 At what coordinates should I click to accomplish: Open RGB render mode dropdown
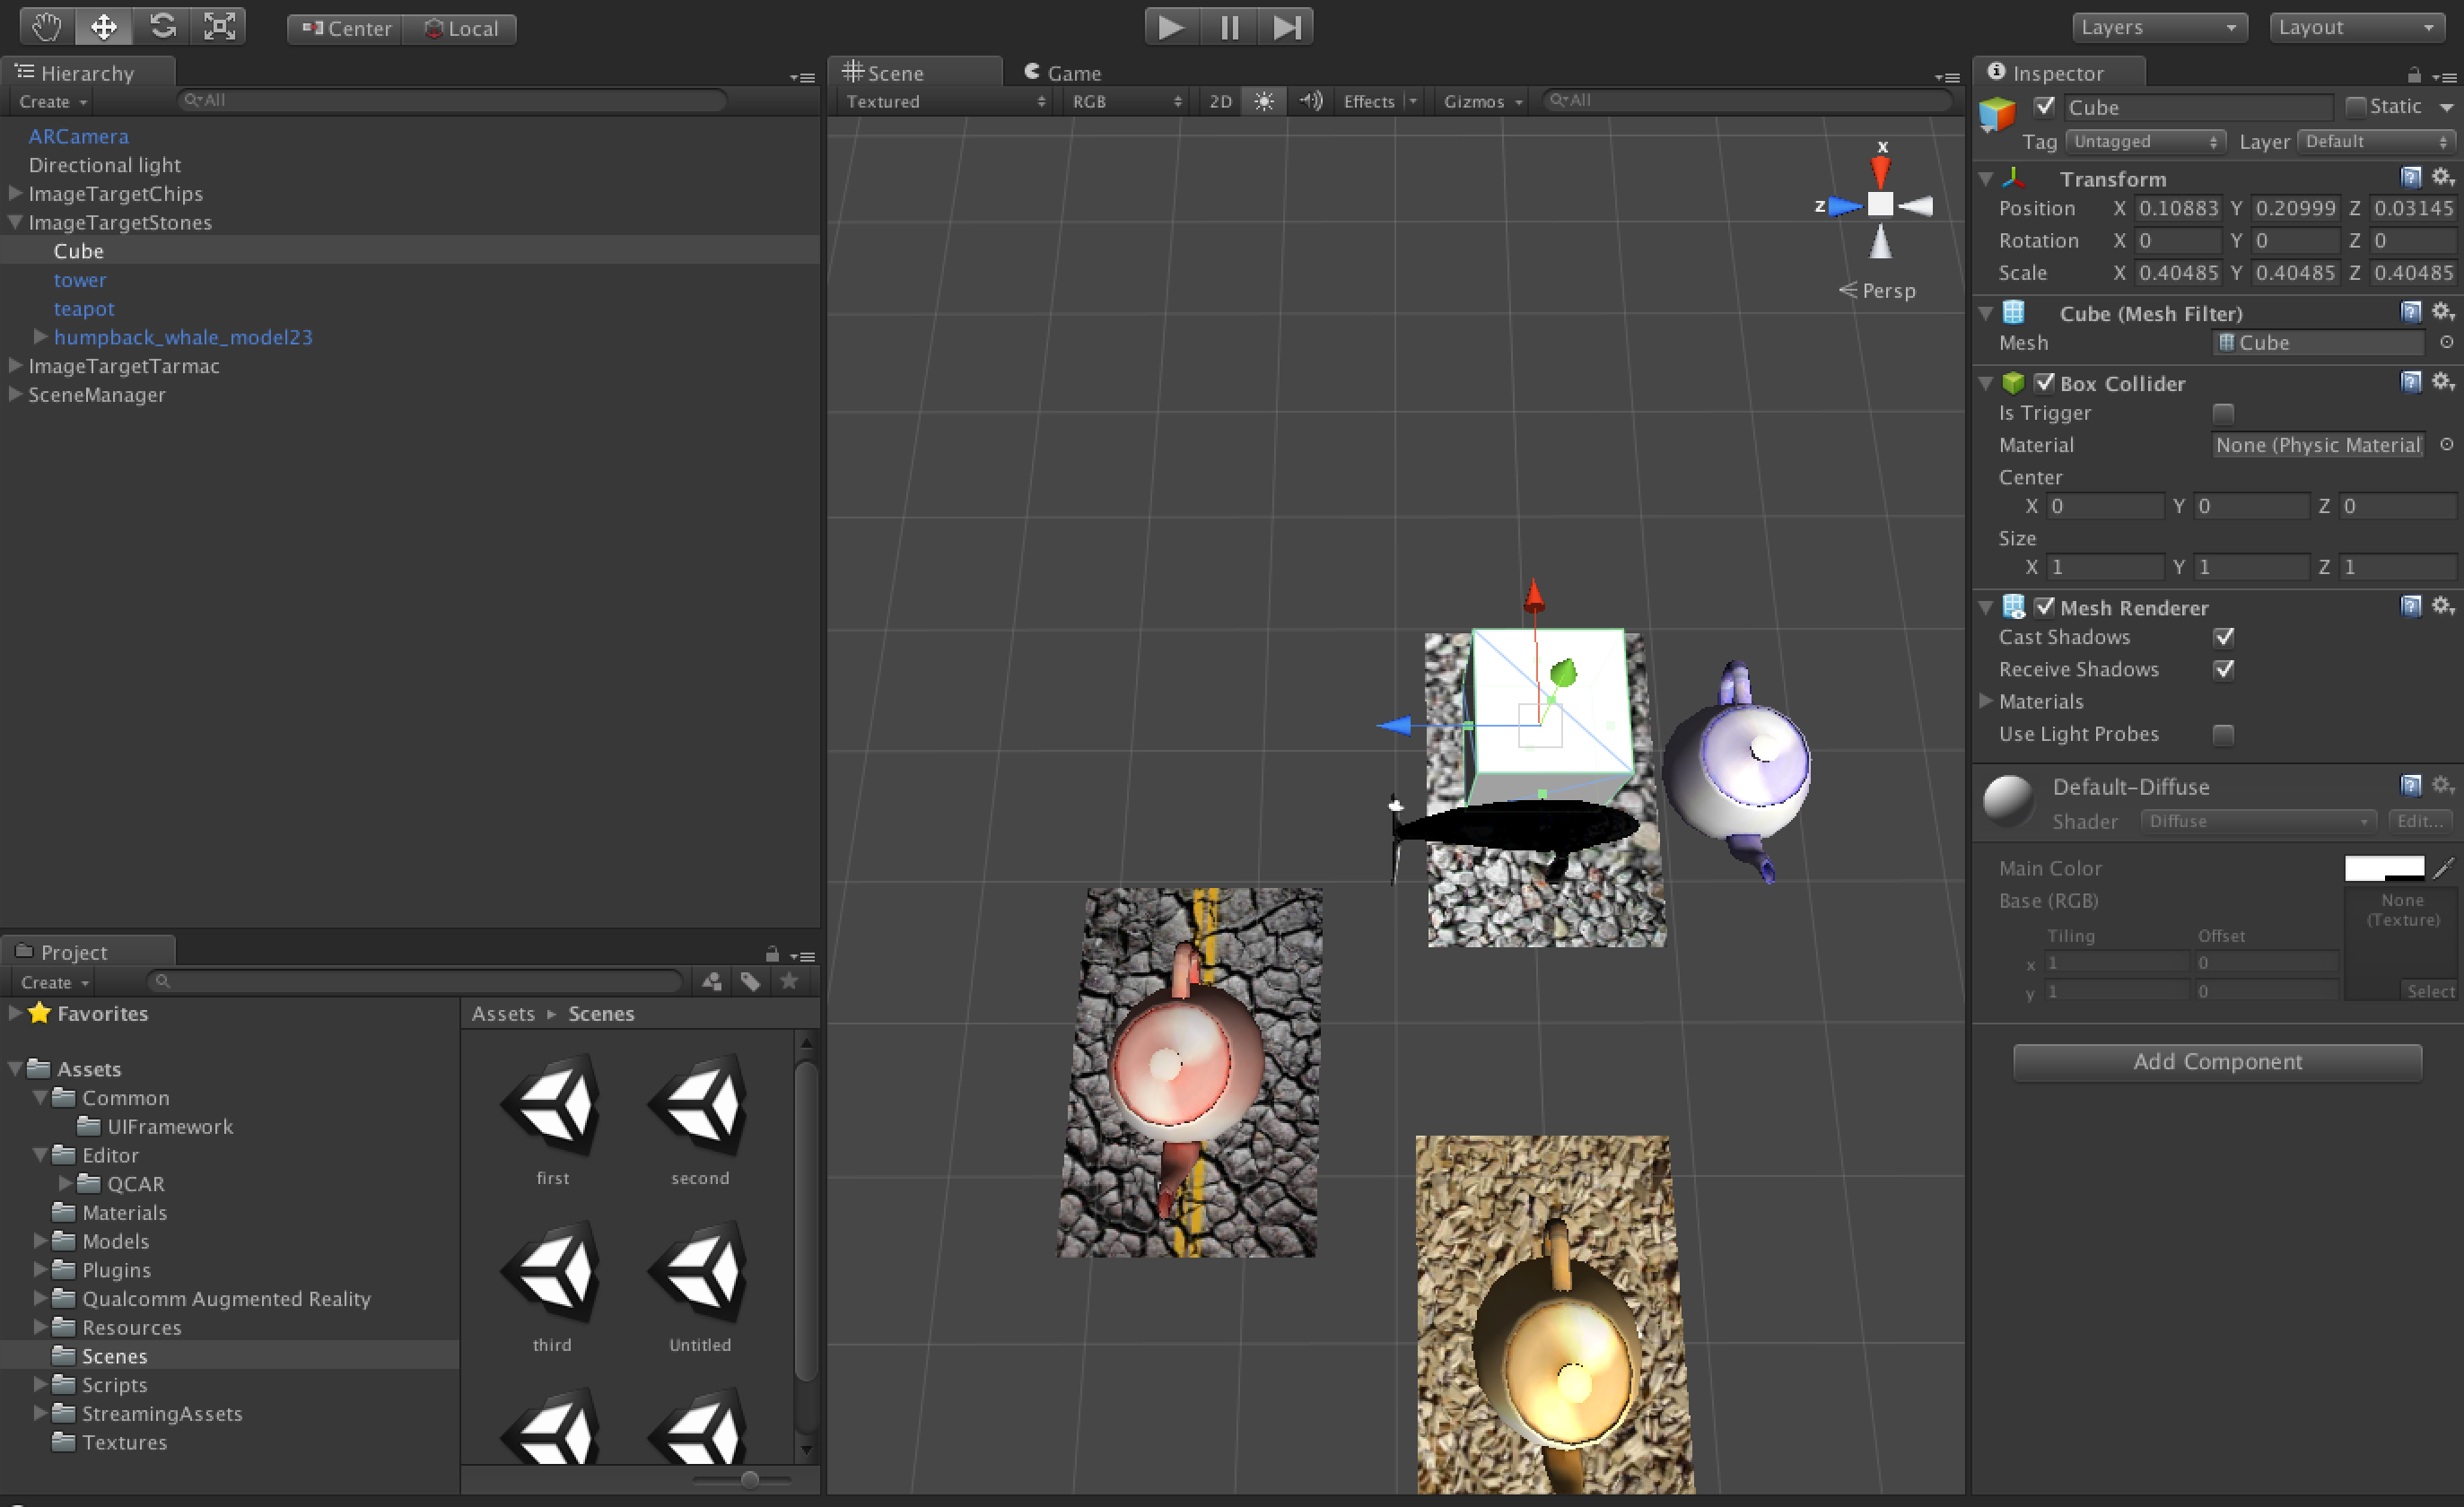coord(1126,101)
